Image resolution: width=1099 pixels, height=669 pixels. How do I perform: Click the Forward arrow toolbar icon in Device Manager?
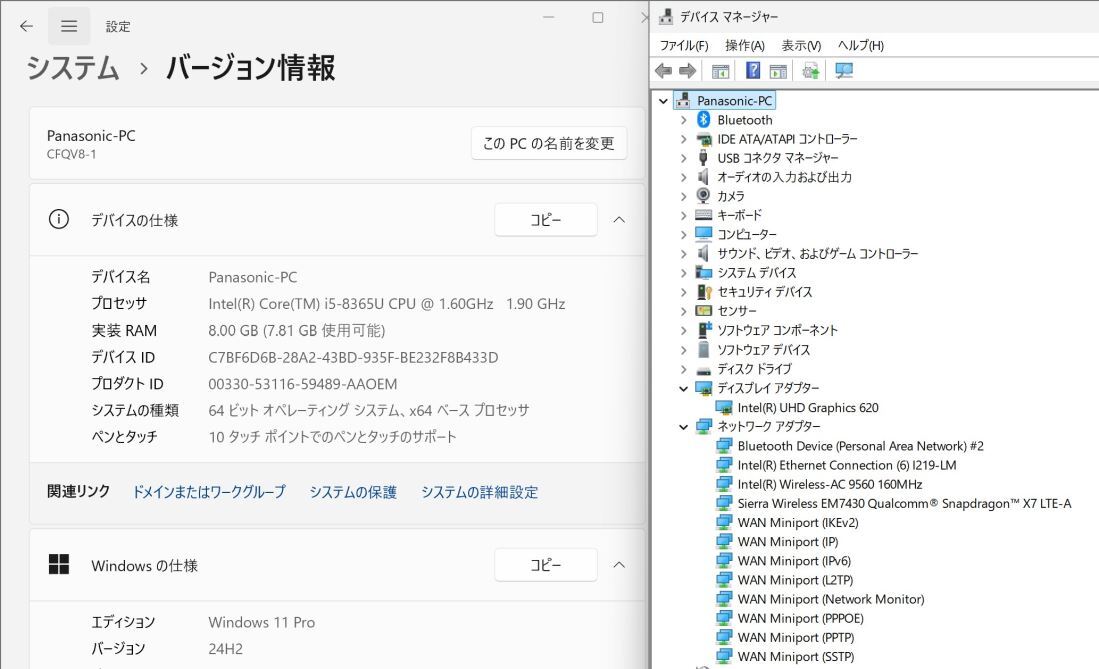[x=688, y=71]
